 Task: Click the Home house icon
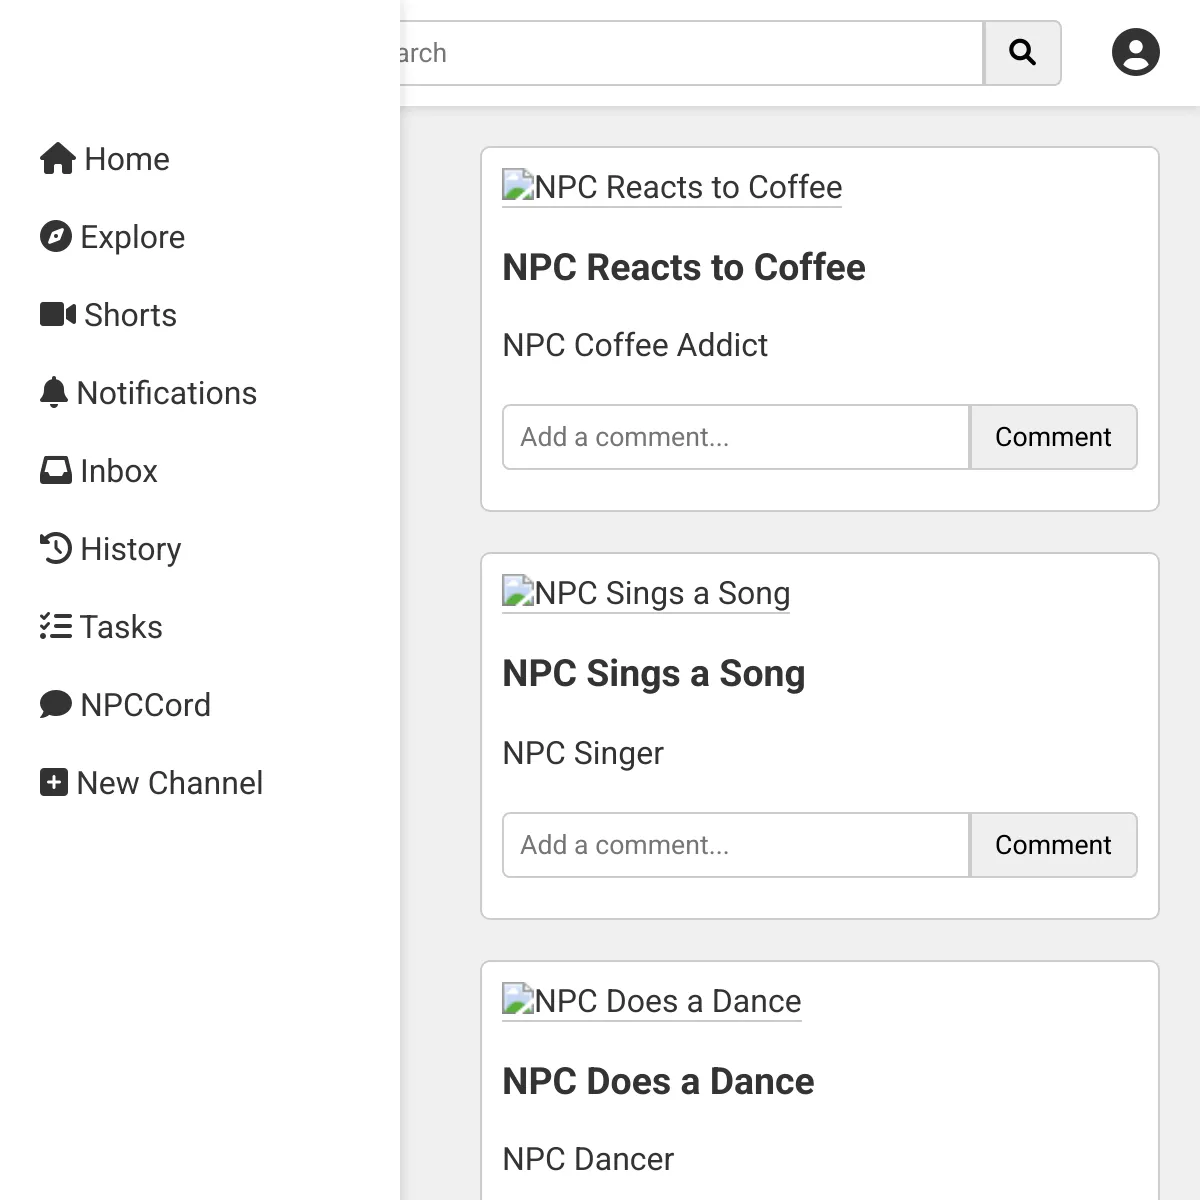coord(58,159)
